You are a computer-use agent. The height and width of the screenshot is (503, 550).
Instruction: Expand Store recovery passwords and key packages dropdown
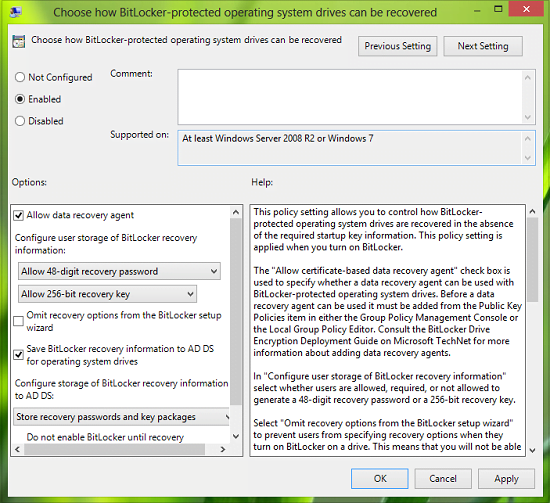click(x=121, y=417)
